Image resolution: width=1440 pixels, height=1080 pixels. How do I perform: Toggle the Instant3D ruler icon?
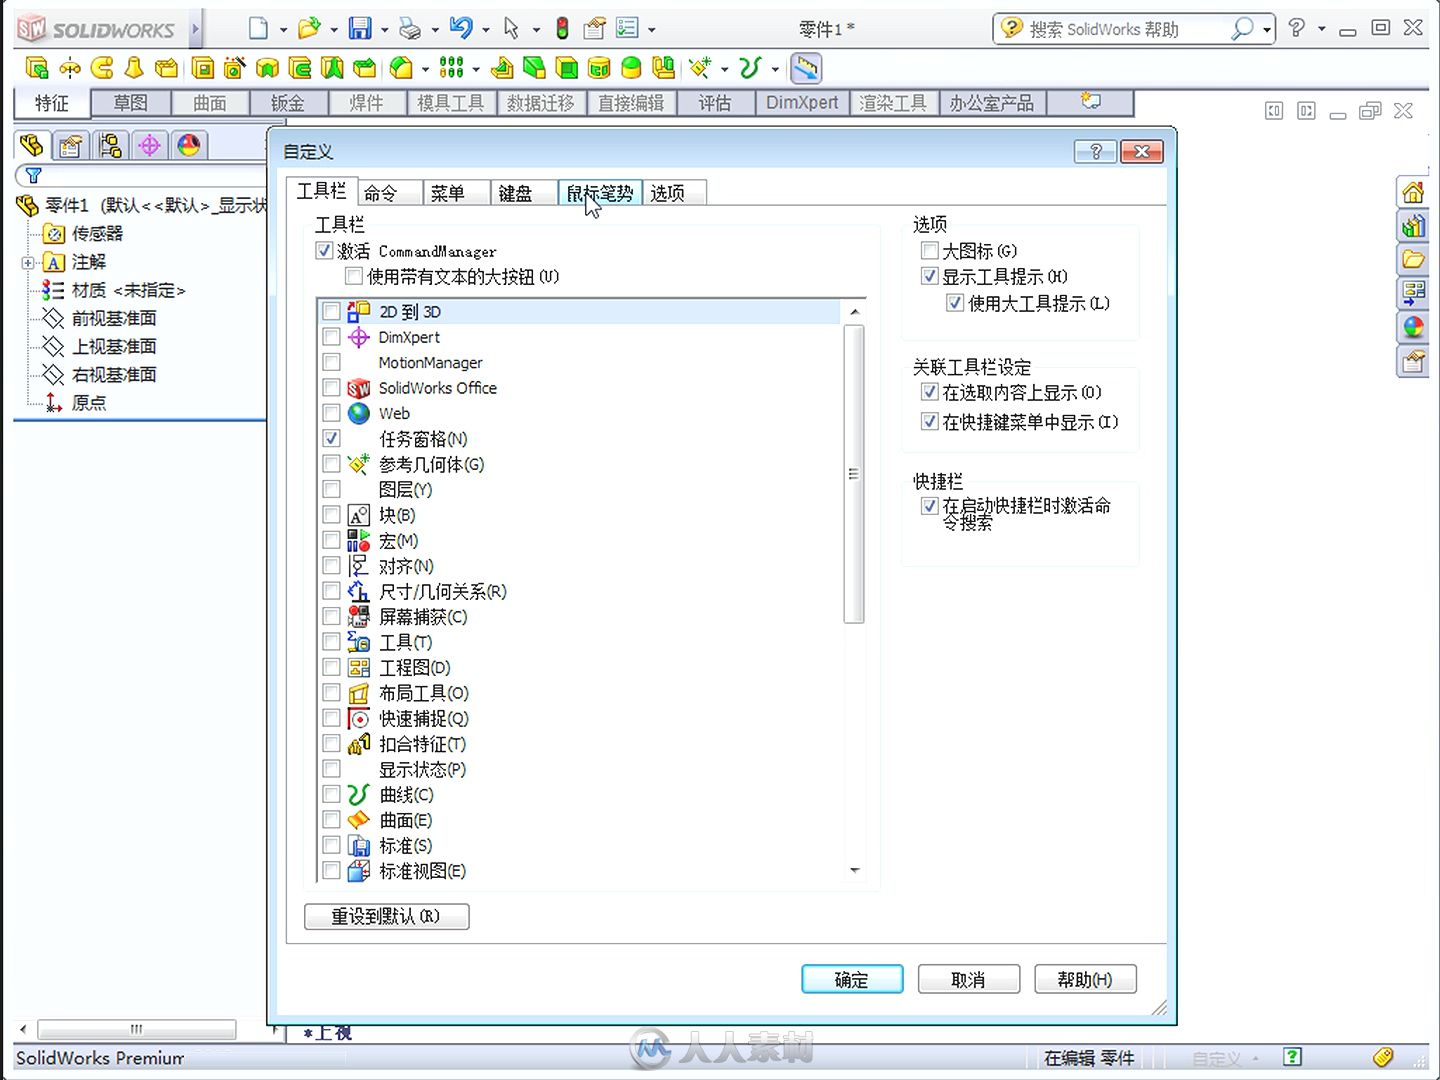[806, 68]
